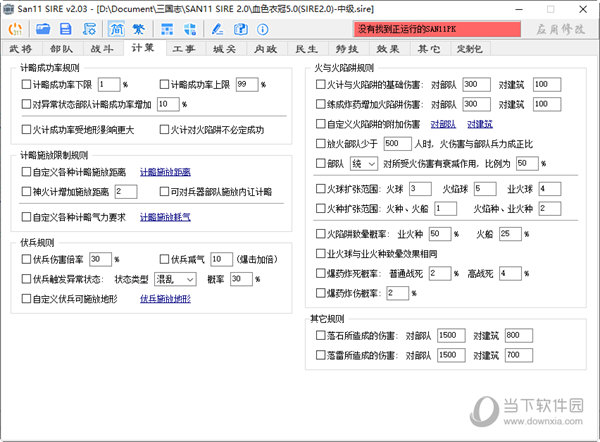Save file with the floppy disk icon
The height and width of the screenshot is (442, 600).
[66, 29]
